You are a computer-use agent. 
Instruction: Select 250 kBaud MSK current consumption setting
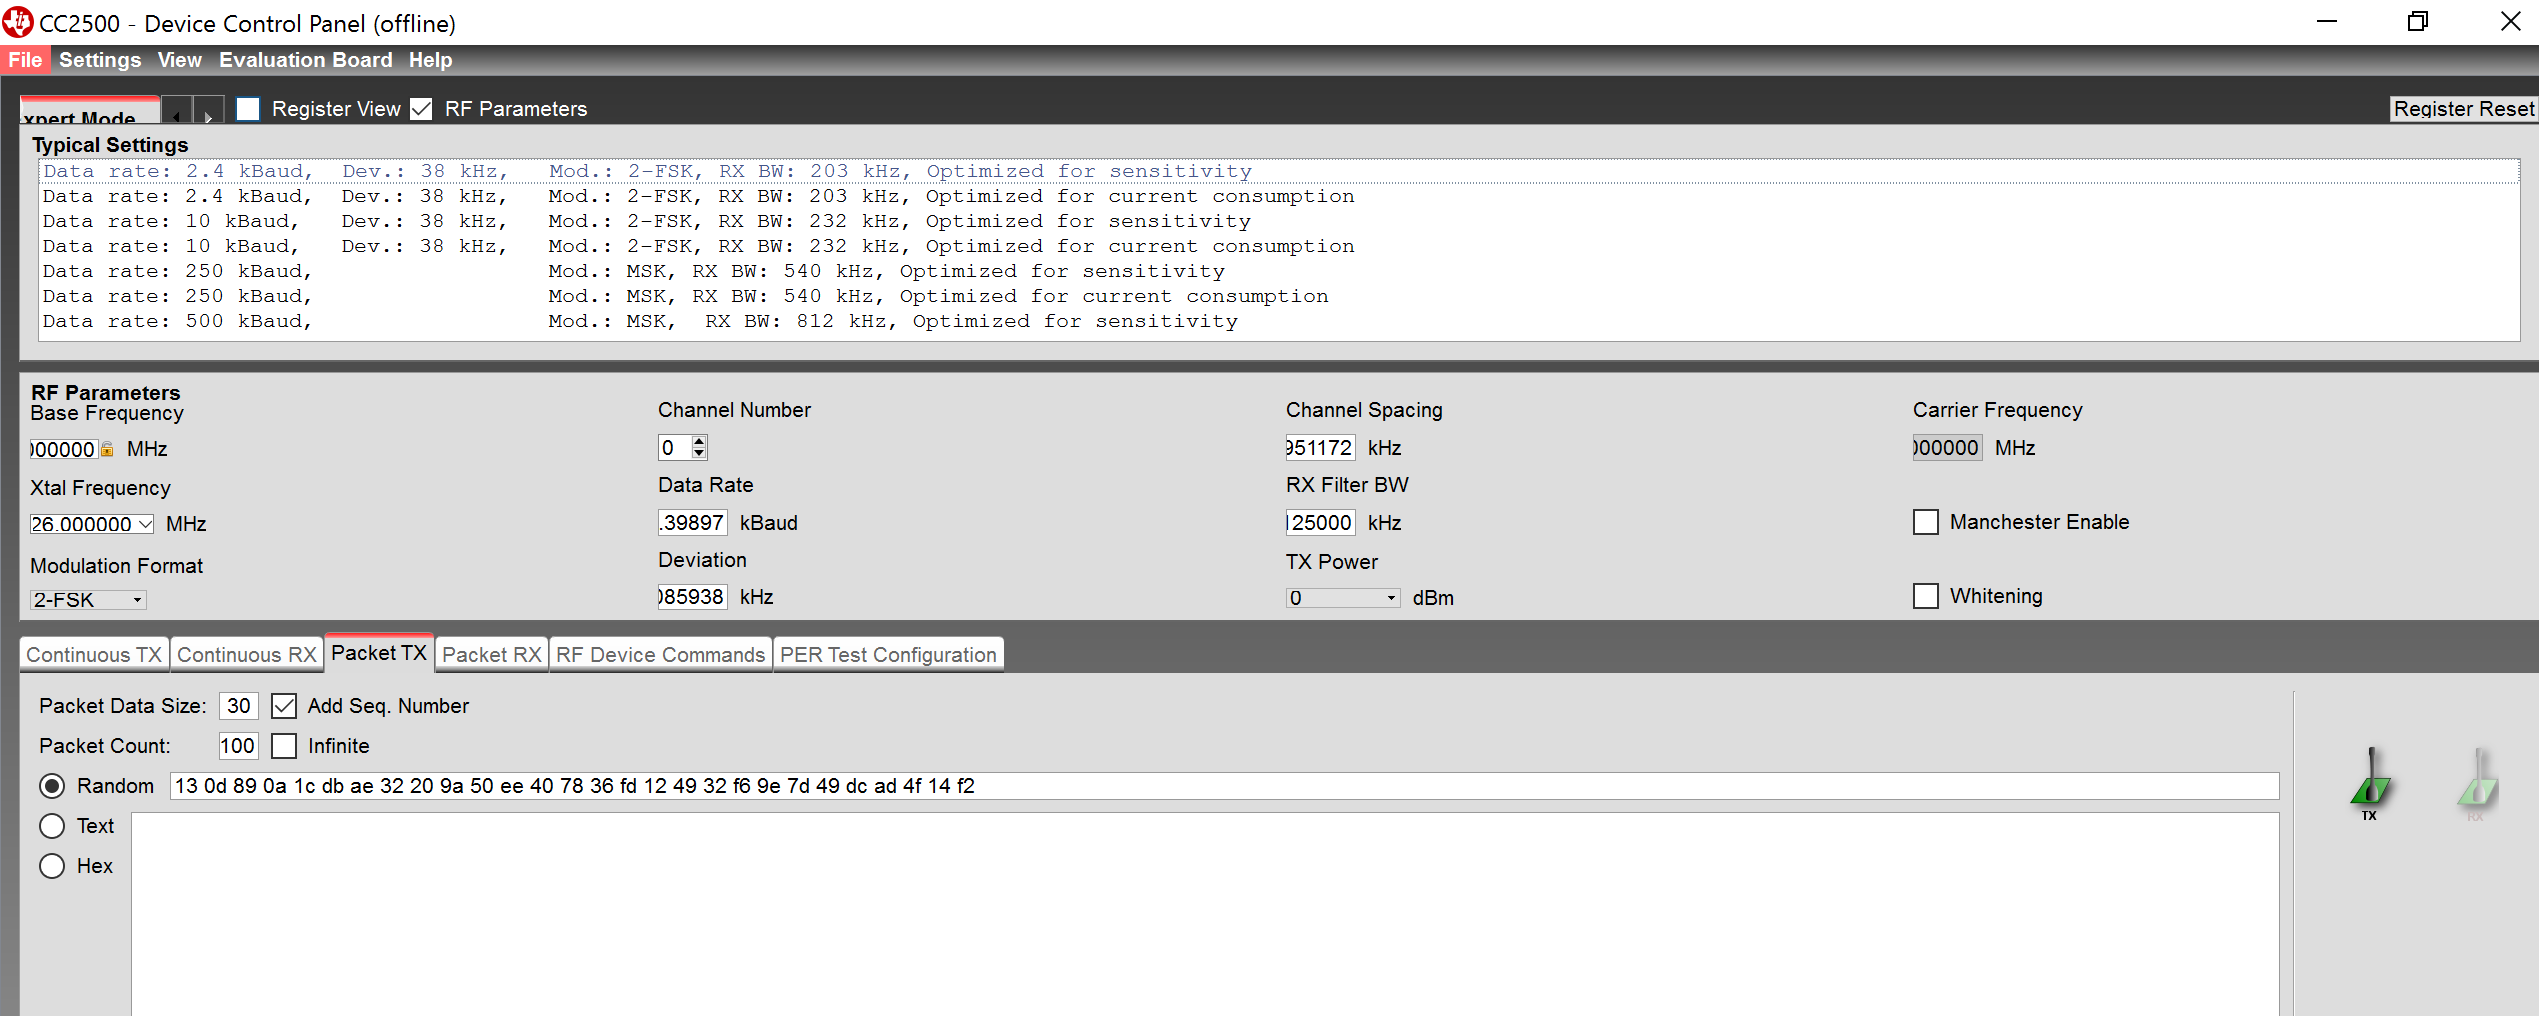tap(1278, 296)
